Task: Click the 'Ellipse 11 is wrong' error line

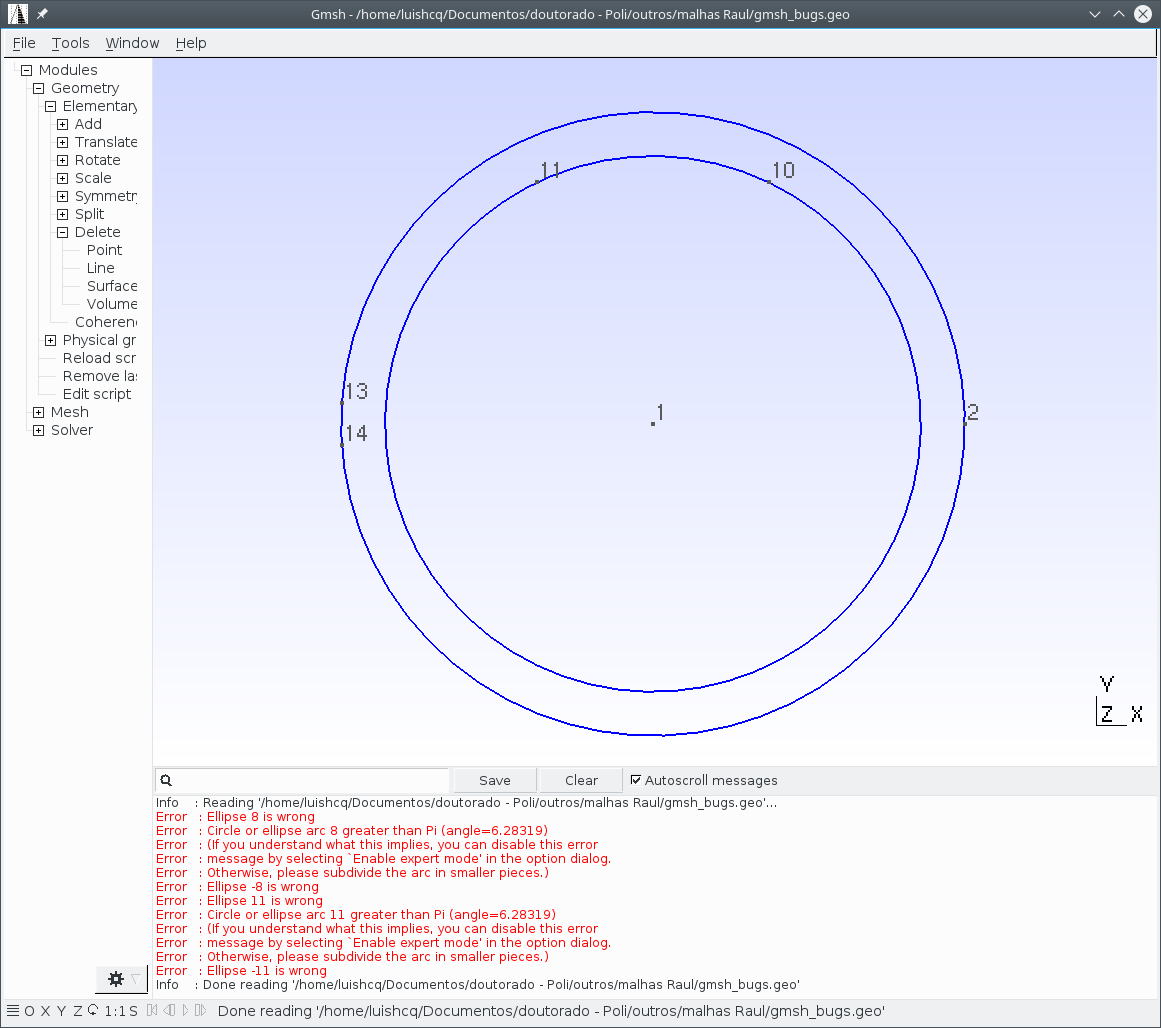Action: [239, 901]
